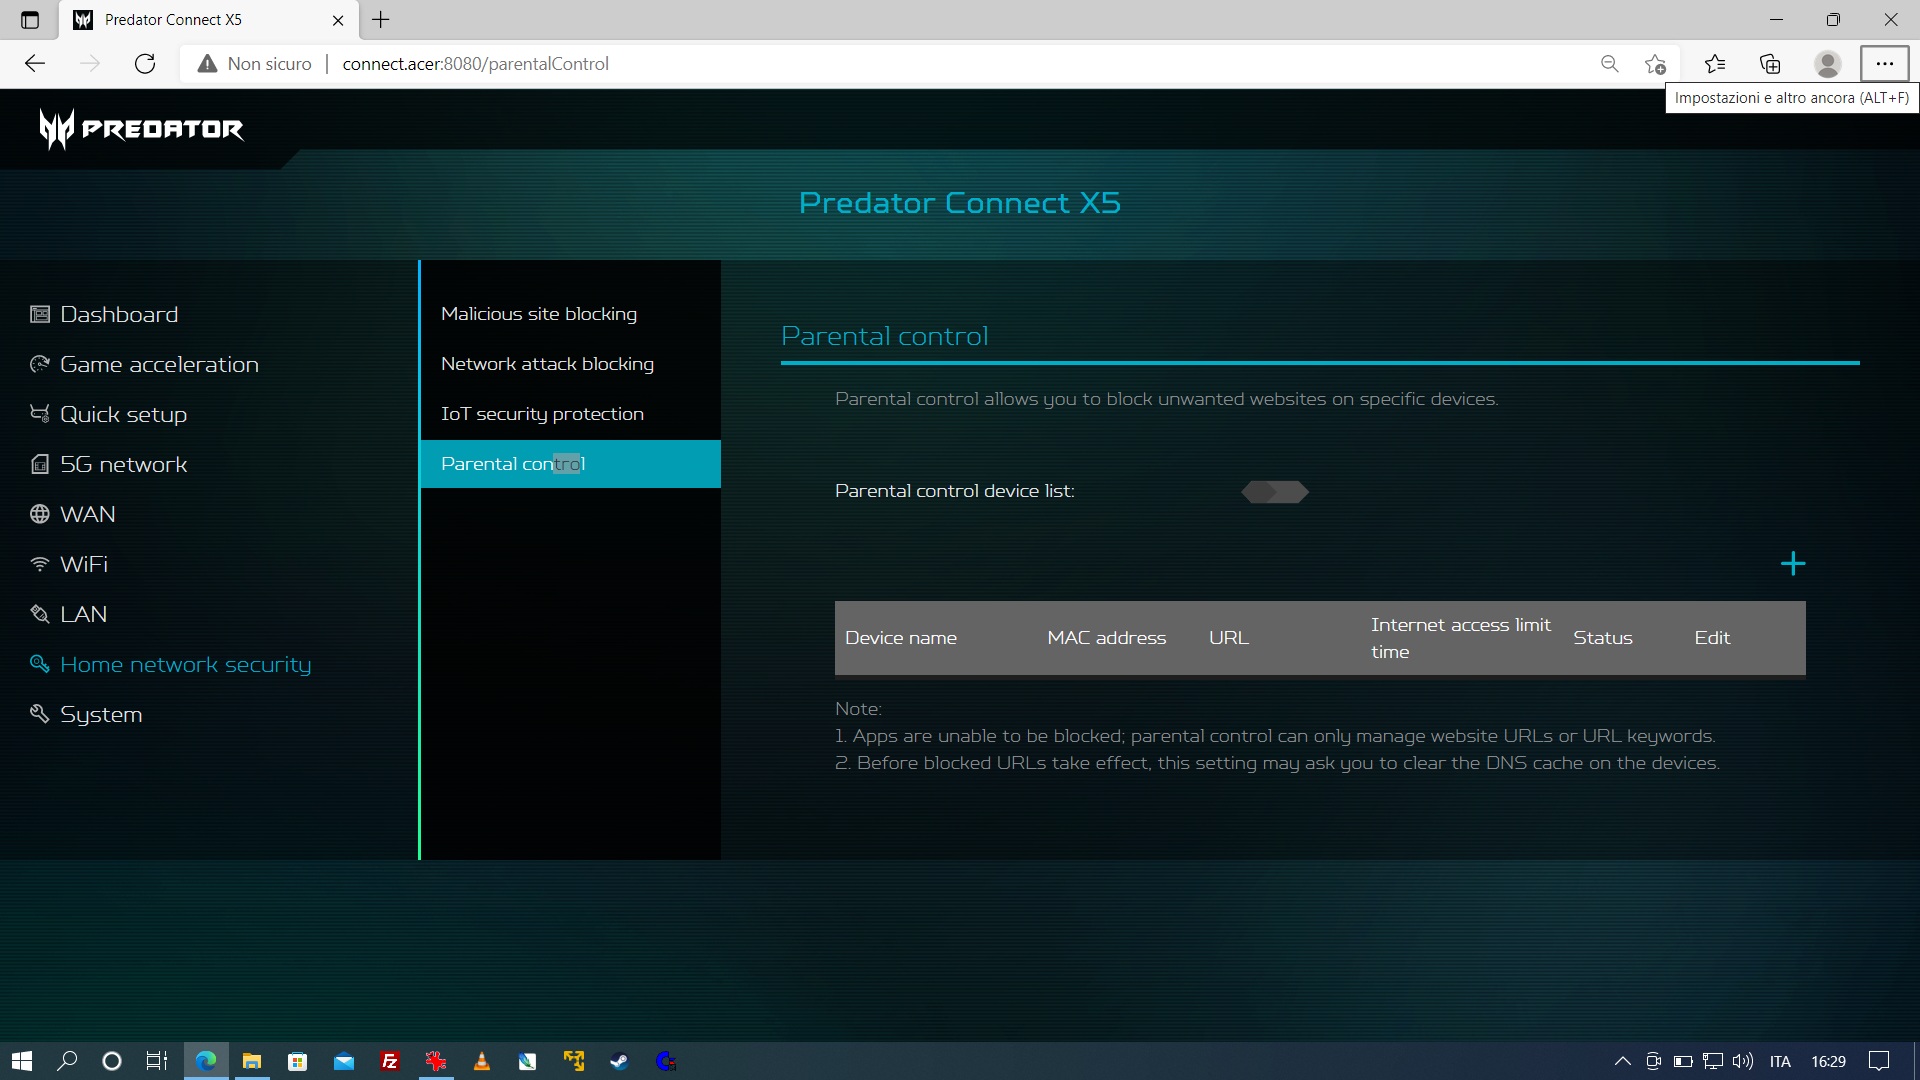Open LAN settings
This screenshot has width=1920, height=1080.
[x=68, y=614]
